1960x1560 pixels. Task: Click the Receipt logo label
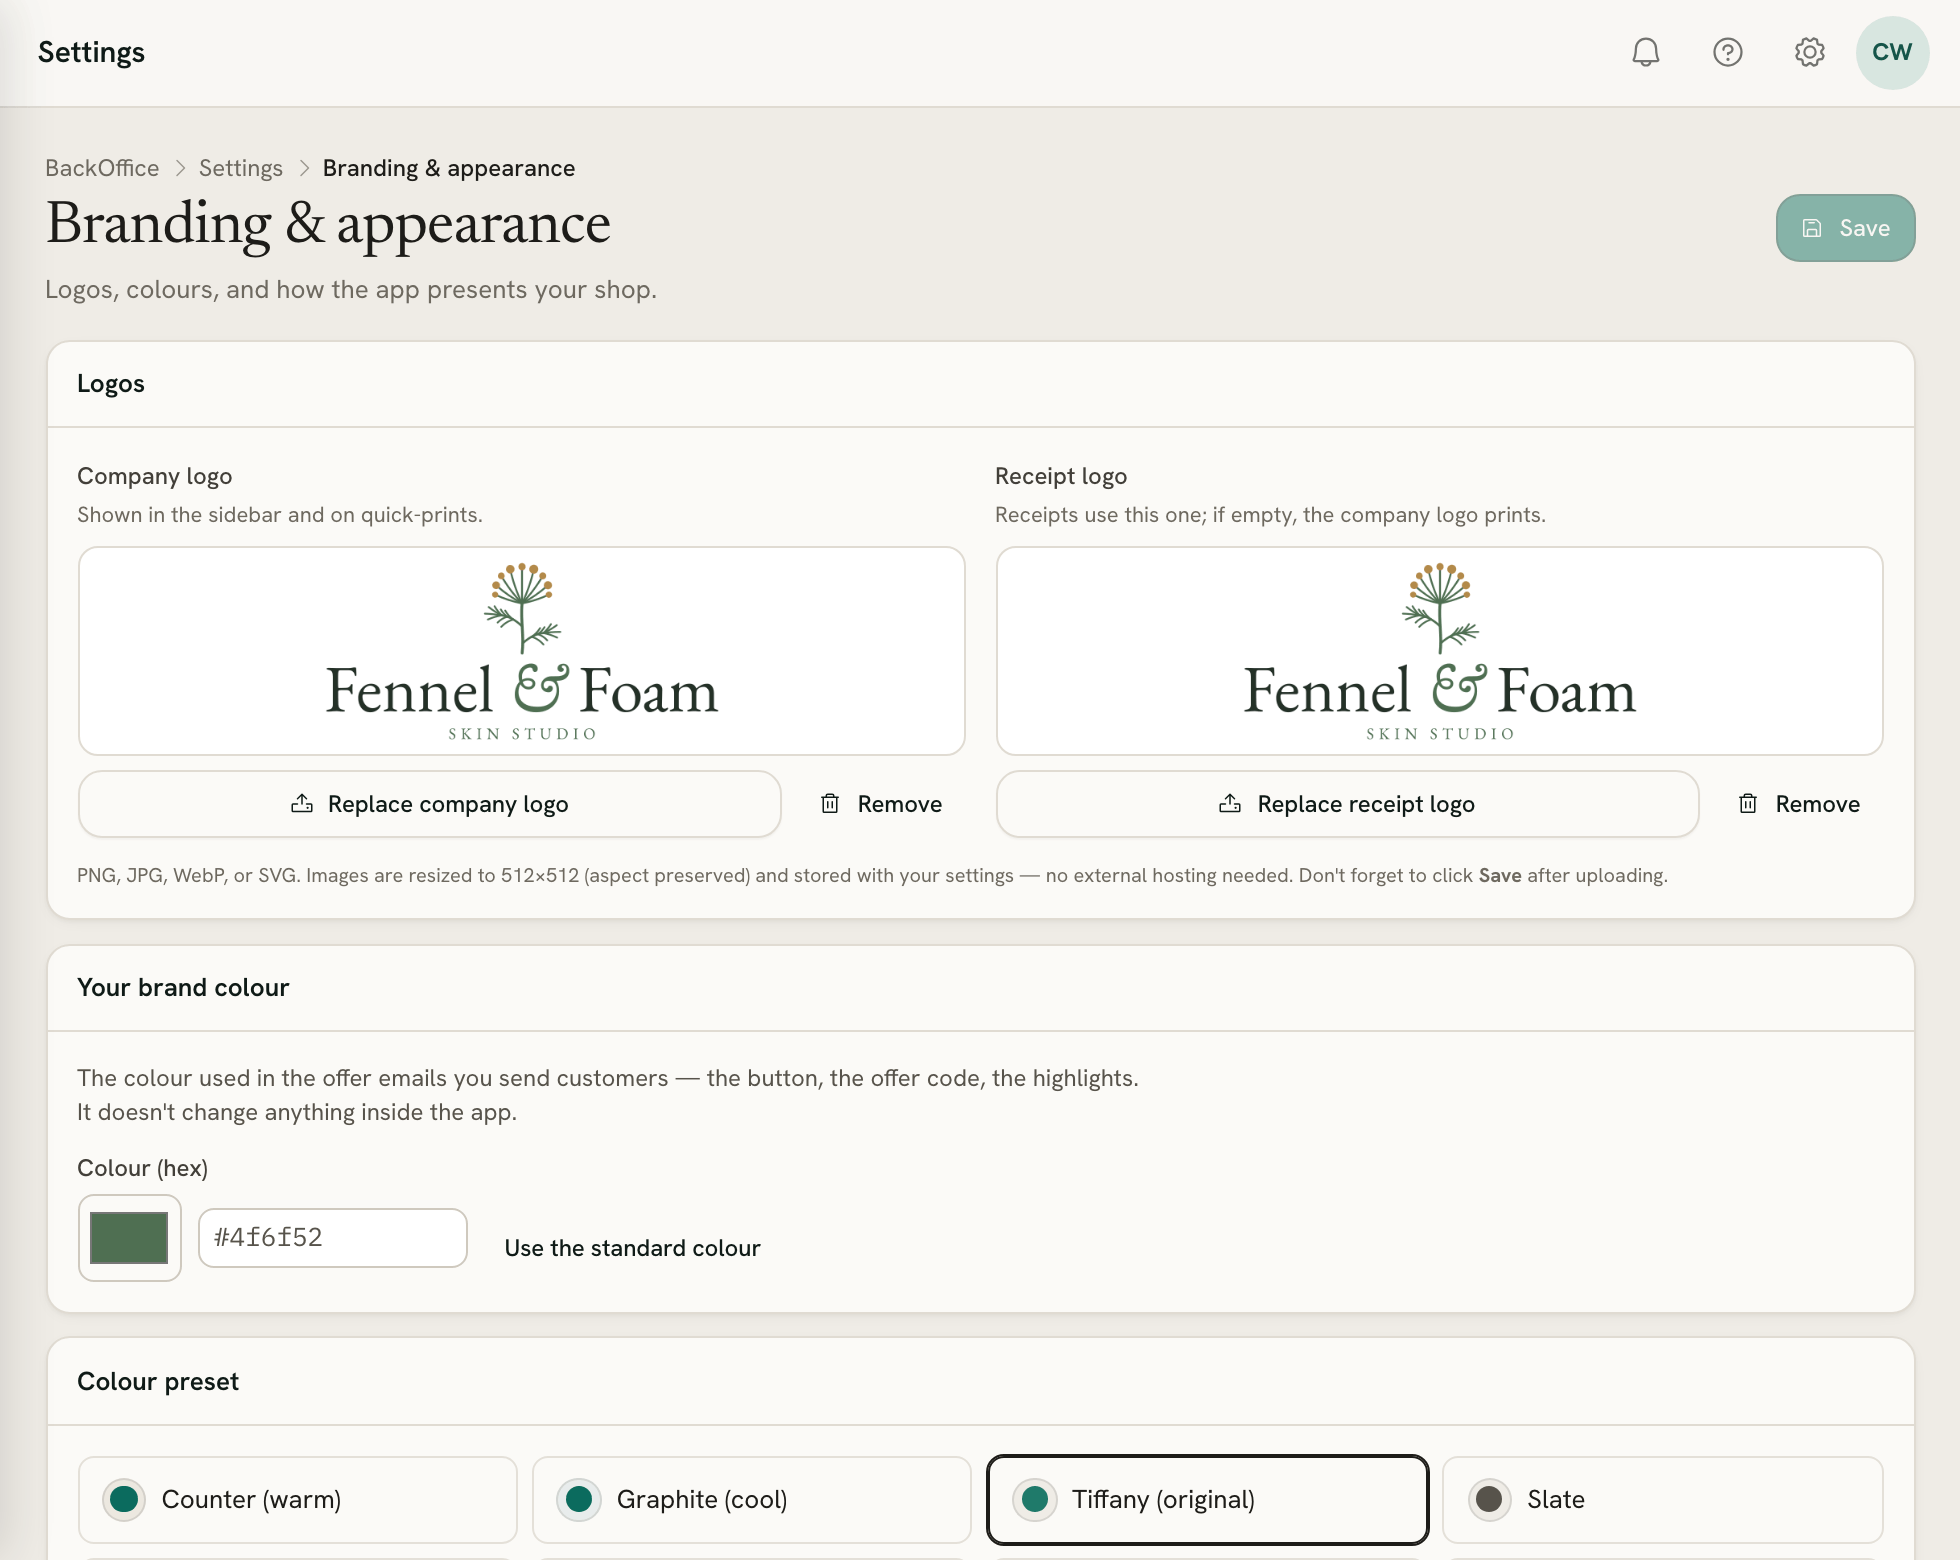[x=1061, y=476]
